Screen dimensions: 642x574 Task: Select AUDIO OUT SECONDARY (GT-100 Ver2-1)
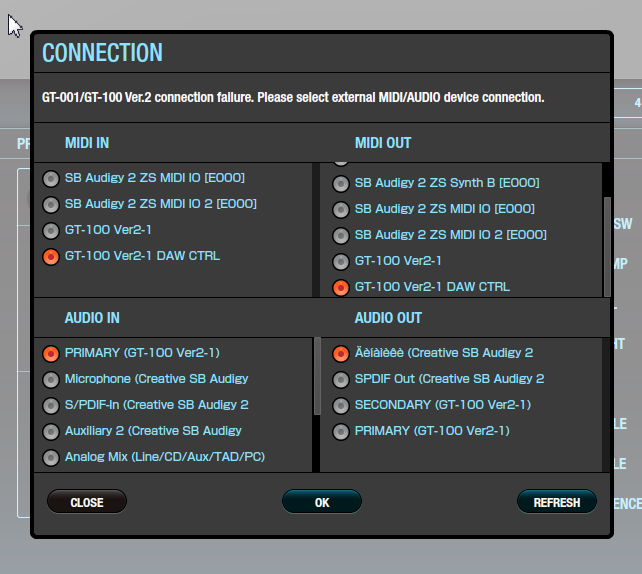point(341,406)
